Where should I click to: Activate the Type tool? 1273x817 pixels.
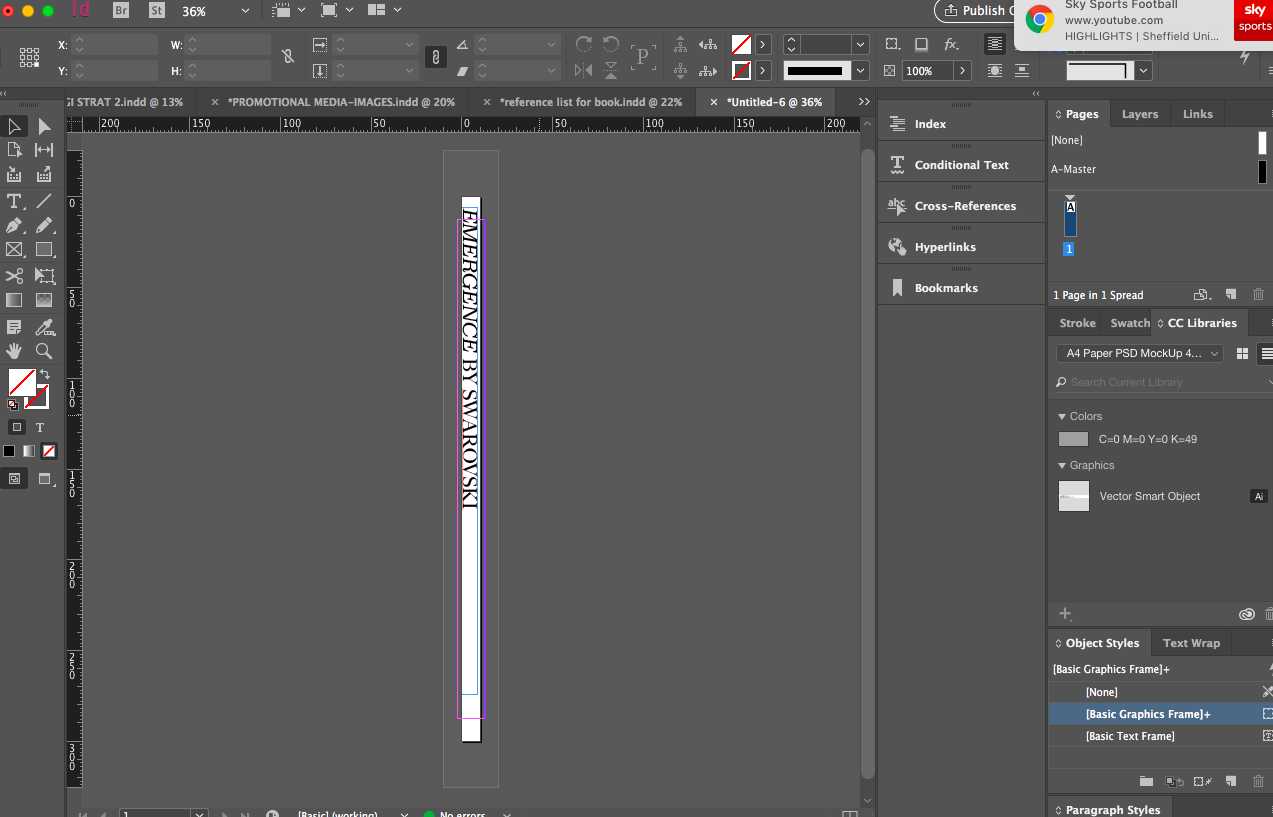click(x=15, y=201)
